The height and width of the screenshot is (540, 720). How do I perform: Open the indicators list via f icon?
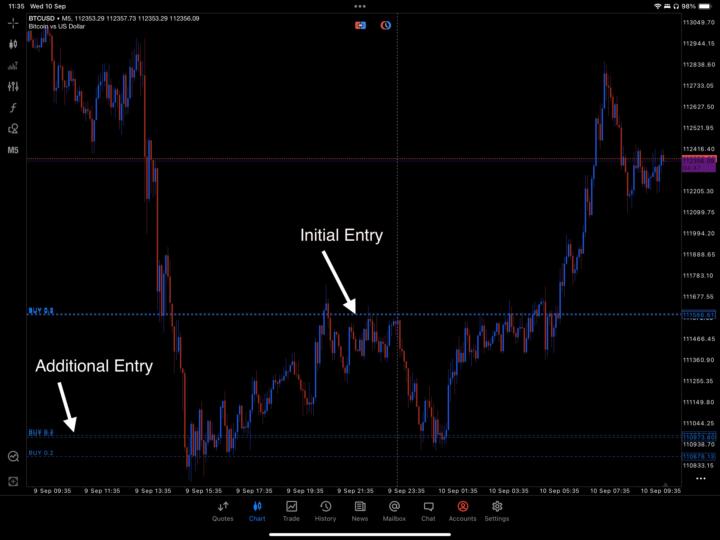coord(13,107)
